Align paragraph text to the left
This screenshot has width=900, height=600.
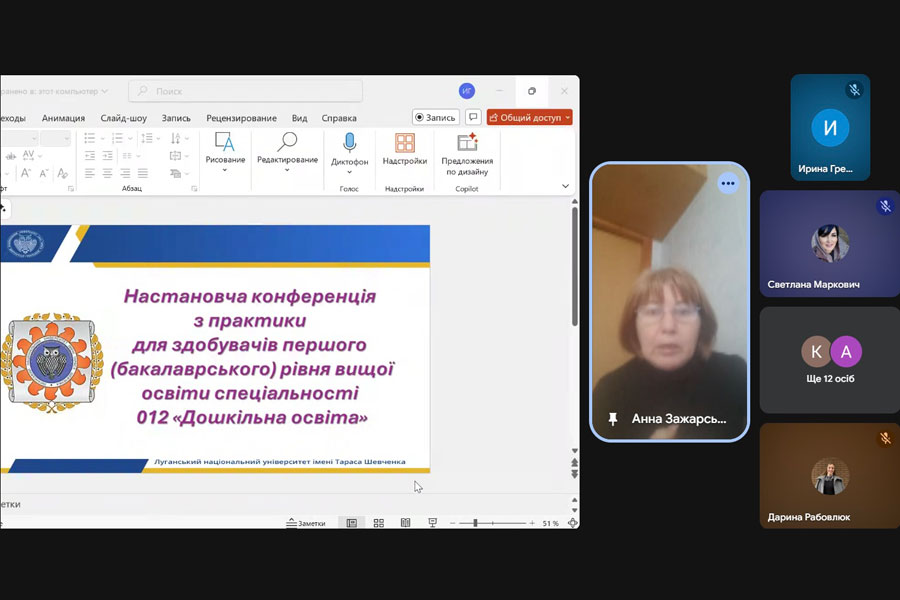point(90,173)
